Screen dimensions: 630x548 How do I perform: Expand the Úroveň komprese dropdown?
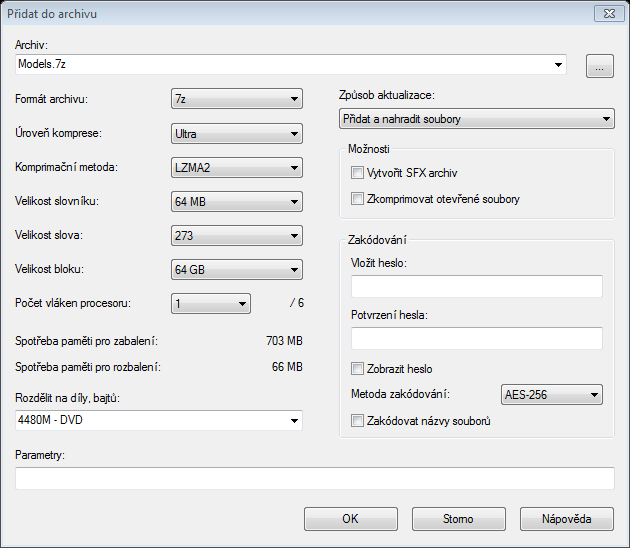tap(237, 133)
